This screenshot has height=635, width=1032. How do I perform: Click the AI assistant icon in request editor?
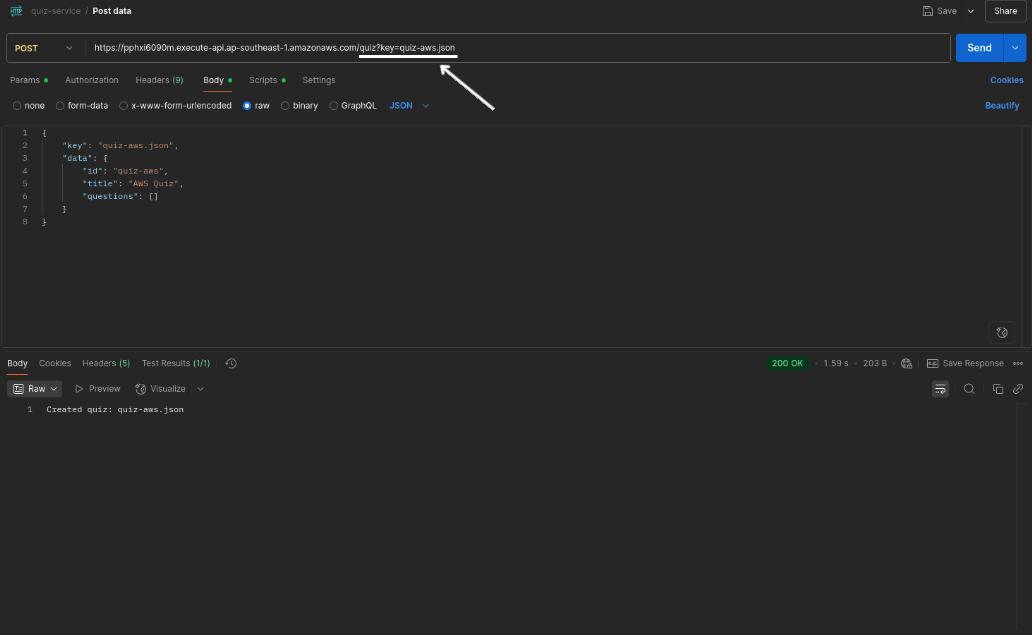point(1002,332)
